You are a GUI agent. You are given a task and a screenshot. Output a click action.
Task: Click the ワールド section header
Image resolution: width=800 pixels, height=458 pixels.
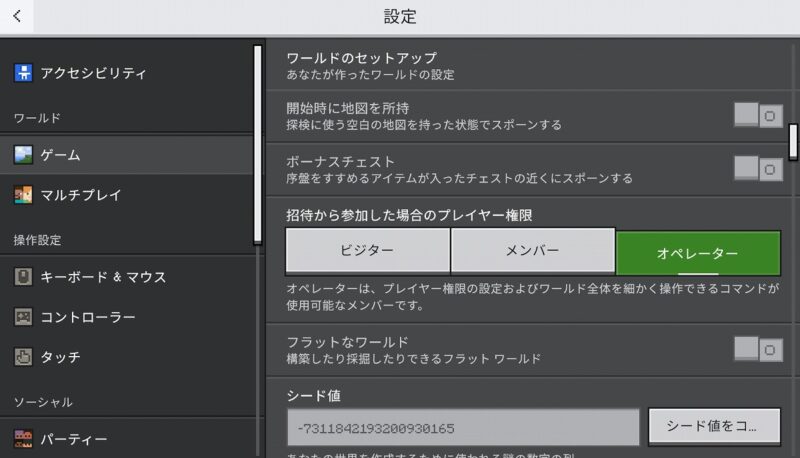click(x=37, y=118)
